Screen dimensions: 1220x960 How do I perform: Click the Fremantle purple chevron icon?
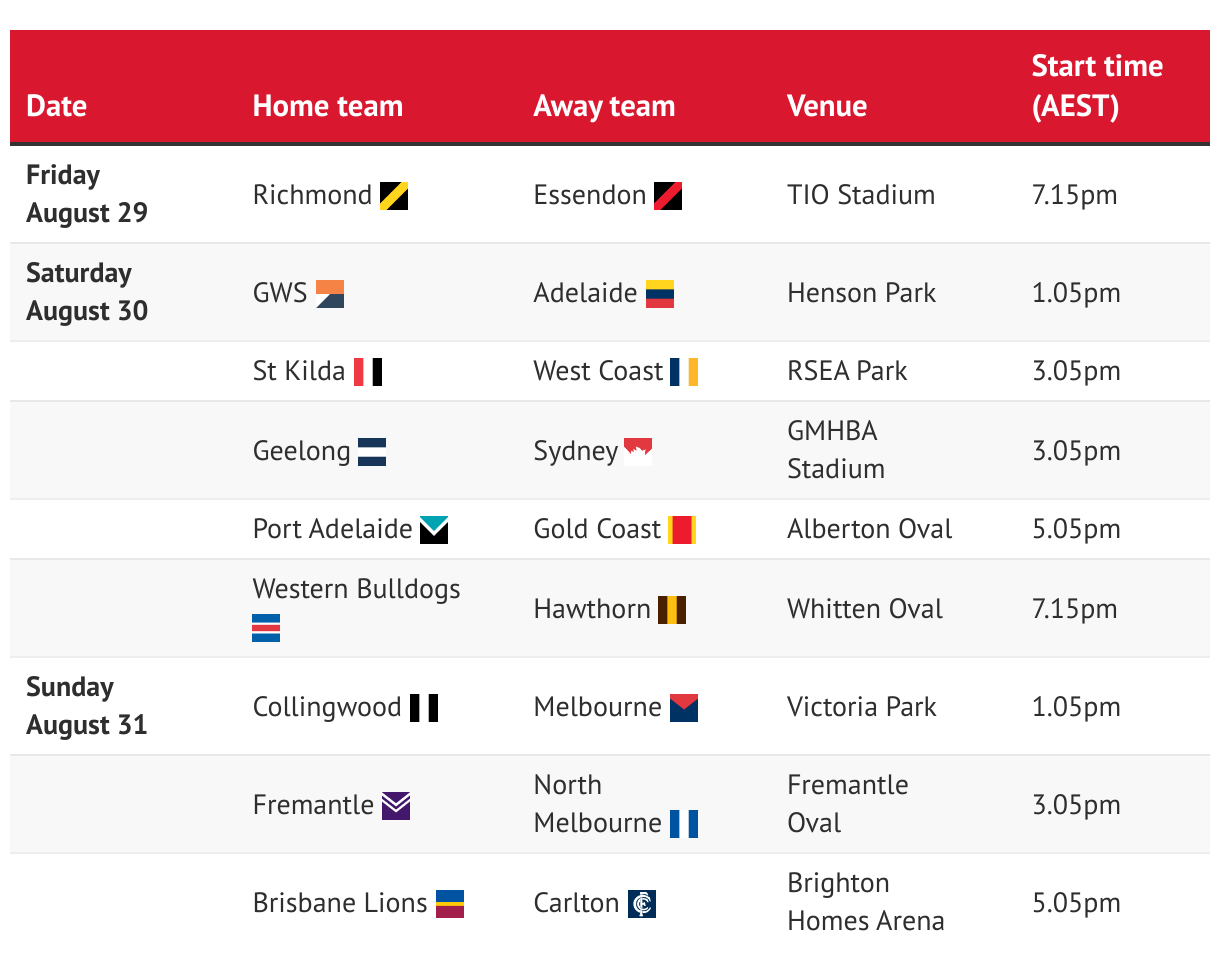point(396,806)
